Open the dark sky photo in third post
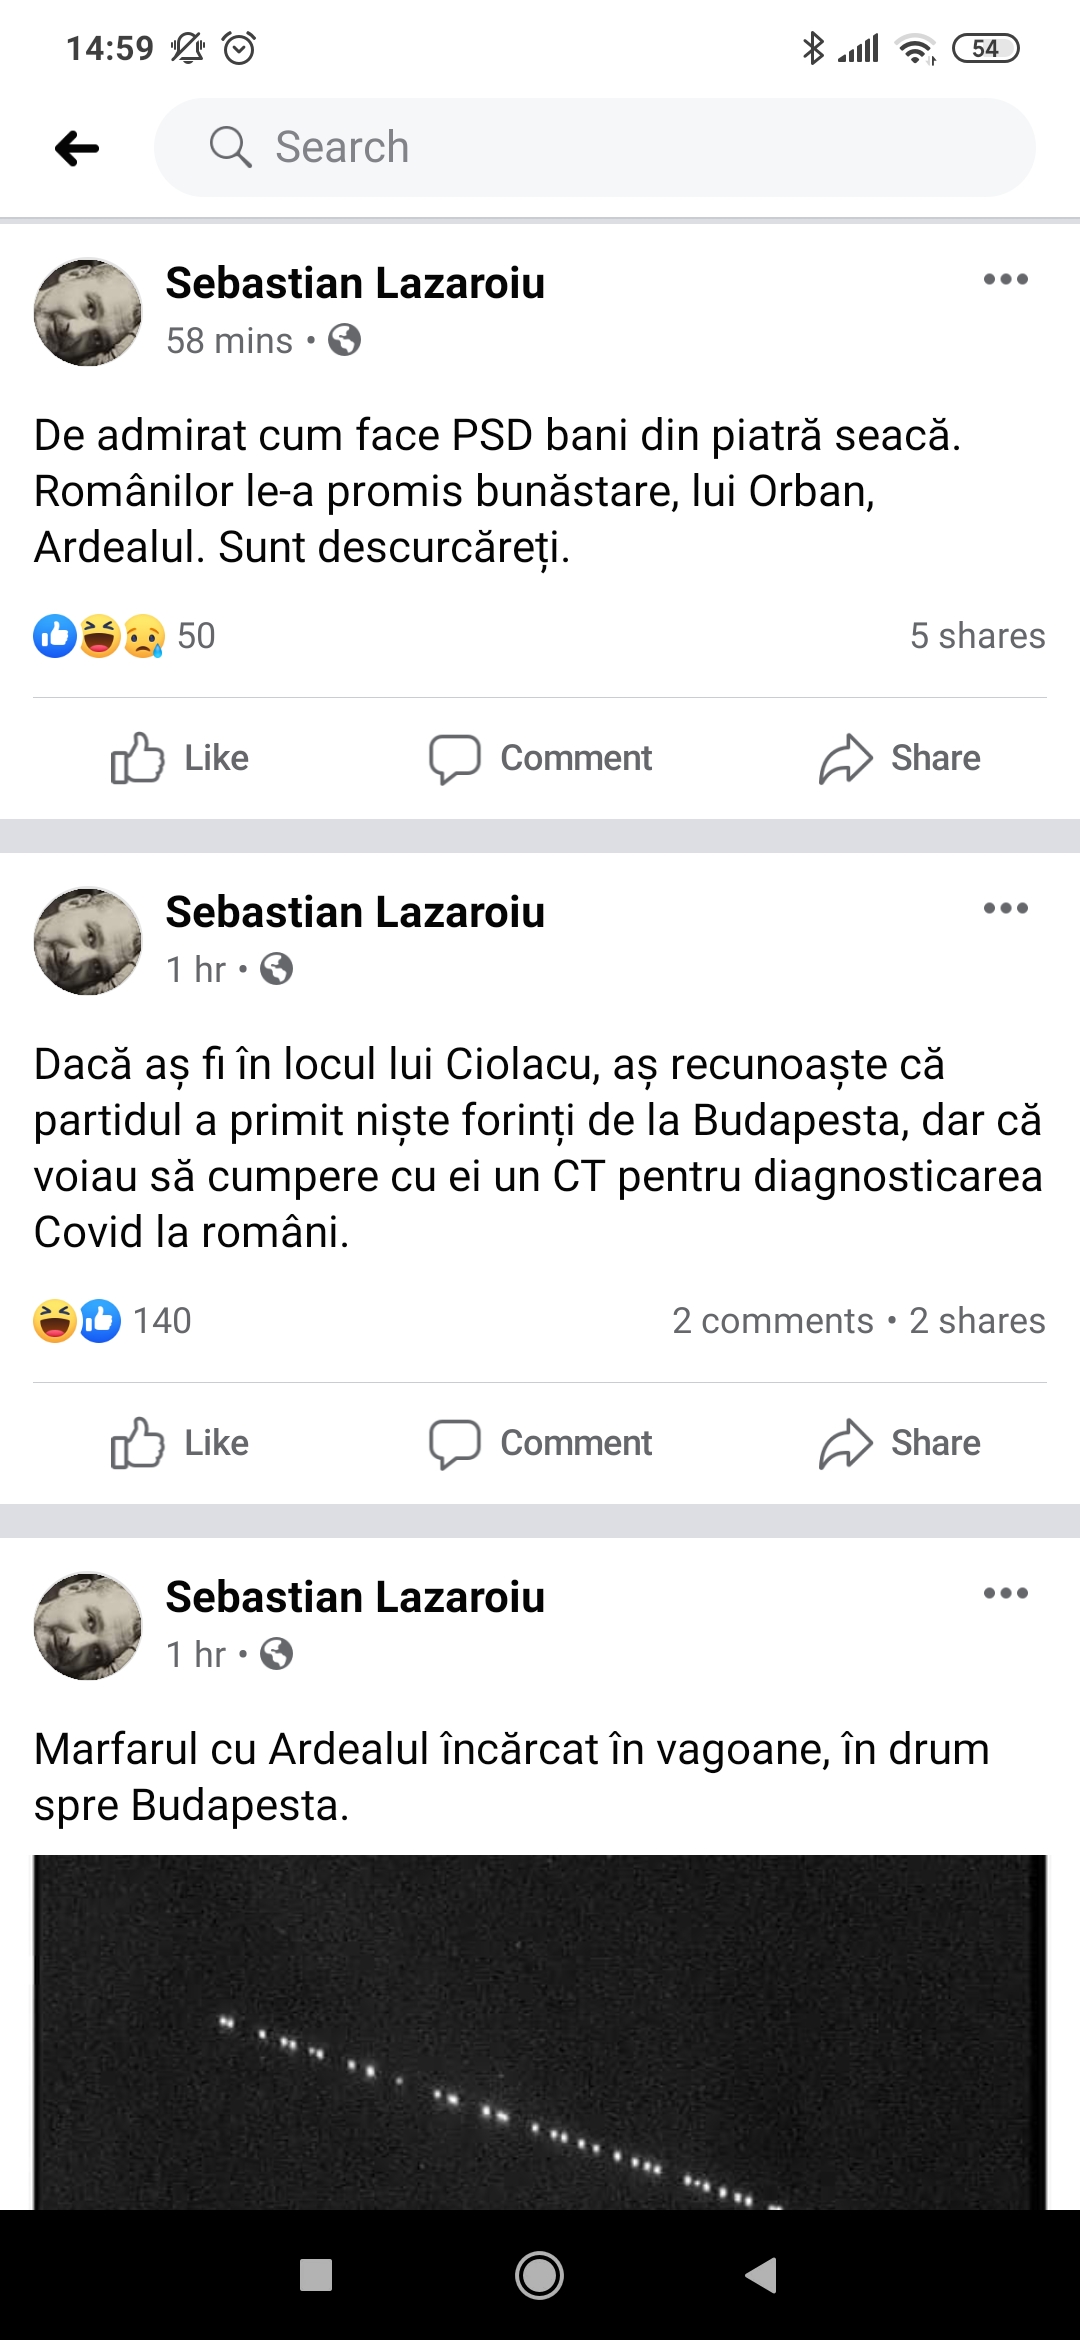Image resolution: width=1080 pixels, height=2340 pixels. pos(540,2032)
